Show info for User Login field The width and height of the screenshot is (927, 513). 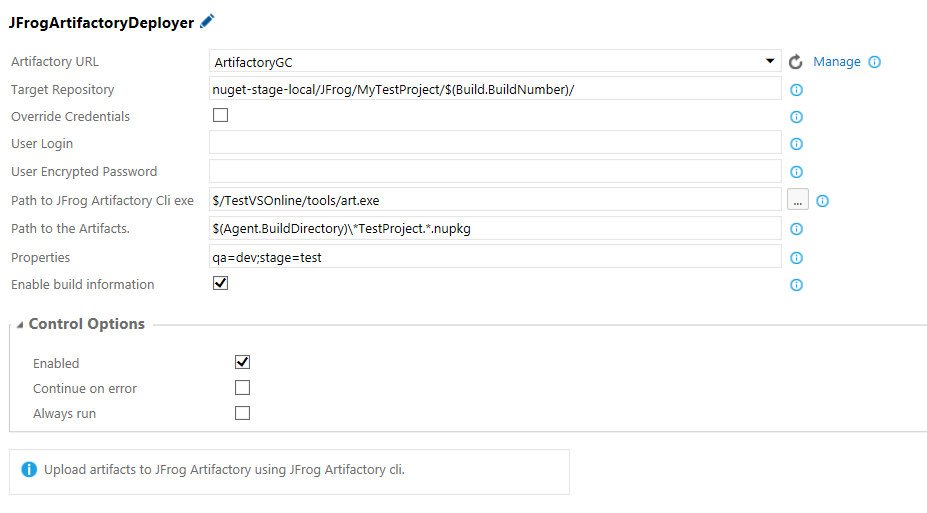(796, 144)
